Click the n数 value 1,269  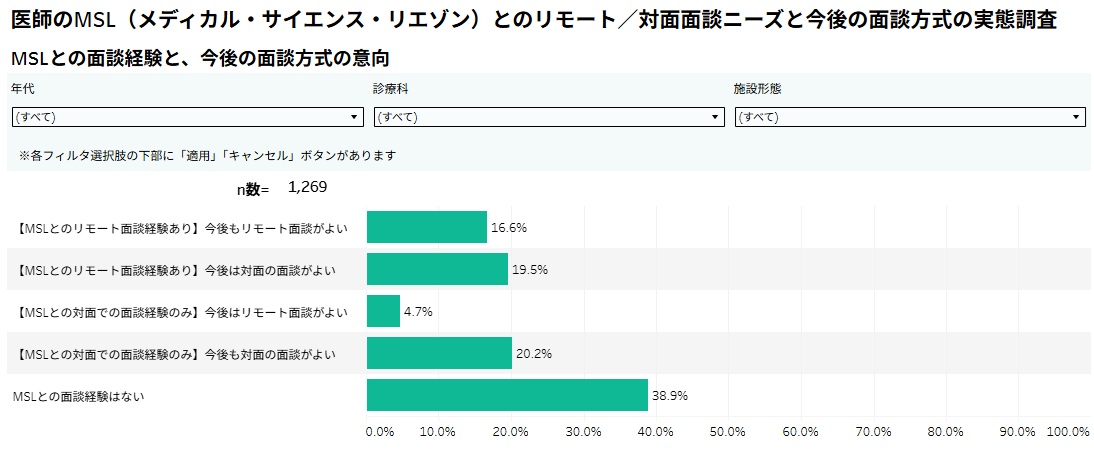coord(308,187)
